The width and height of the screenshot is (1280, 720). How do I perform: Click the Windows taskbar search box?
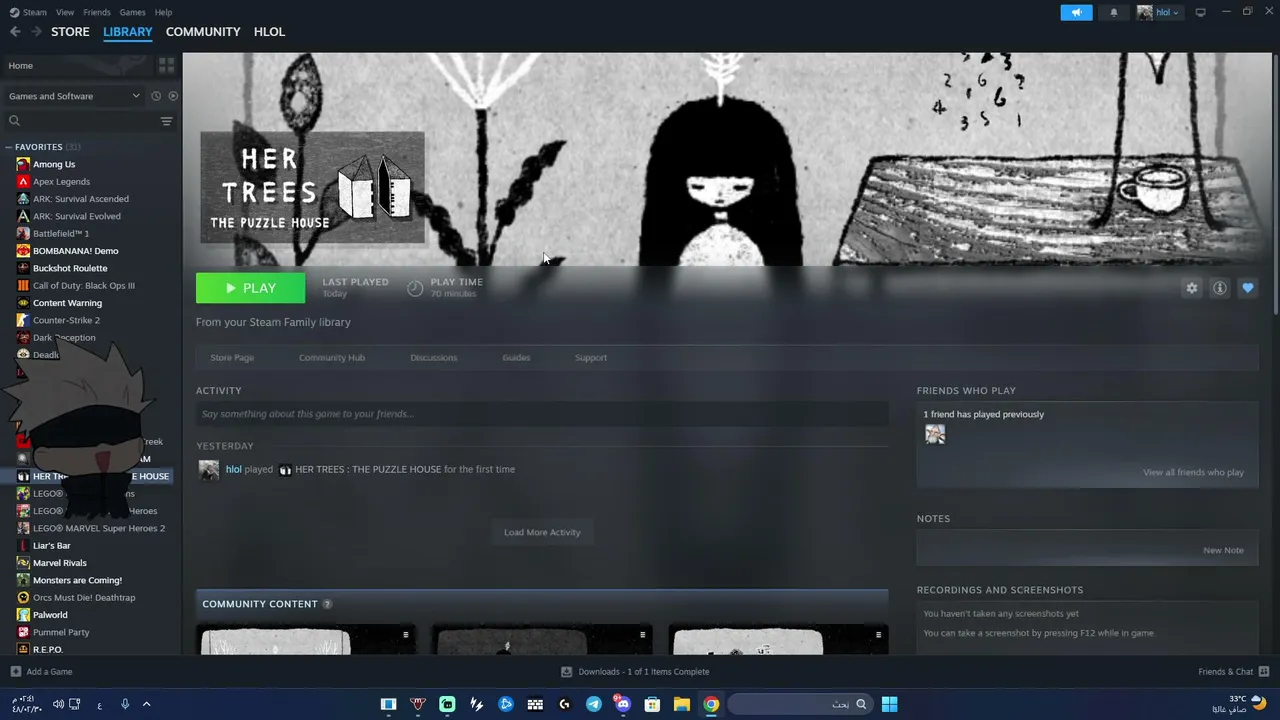pos(799,704)
